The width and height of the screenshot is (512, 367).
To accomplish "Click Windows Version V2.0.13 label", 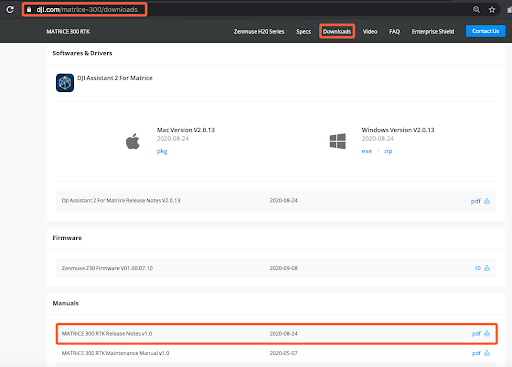I will coord(398,130).
